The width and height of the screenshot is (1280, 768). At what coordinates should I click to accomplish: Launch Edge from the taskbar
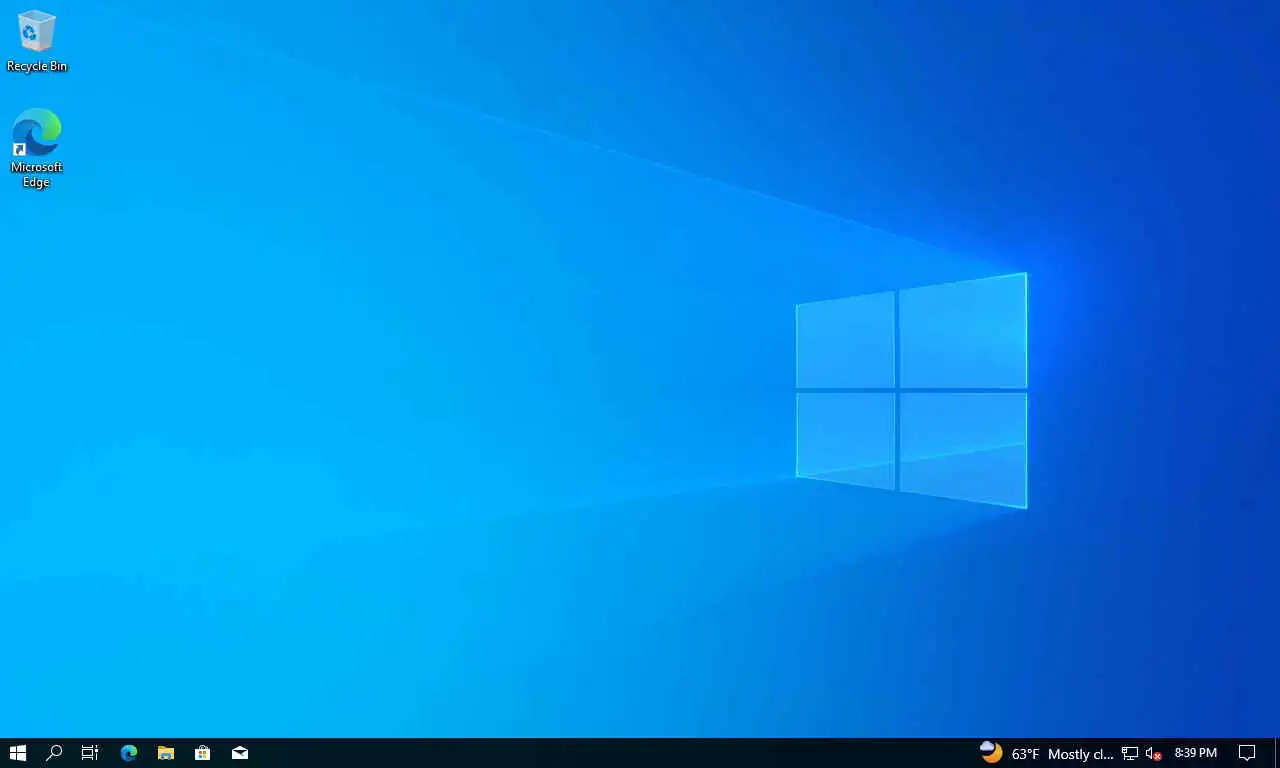click(129, 753)
